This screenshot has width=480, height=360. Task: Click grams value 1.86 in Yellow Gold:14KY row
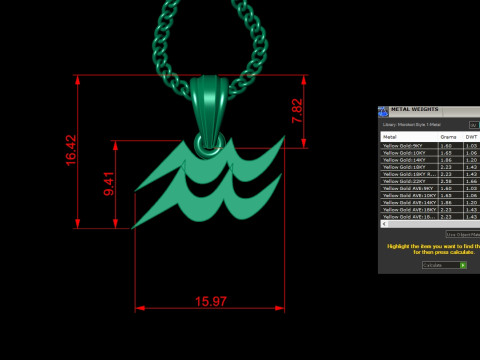pos(446,160)
